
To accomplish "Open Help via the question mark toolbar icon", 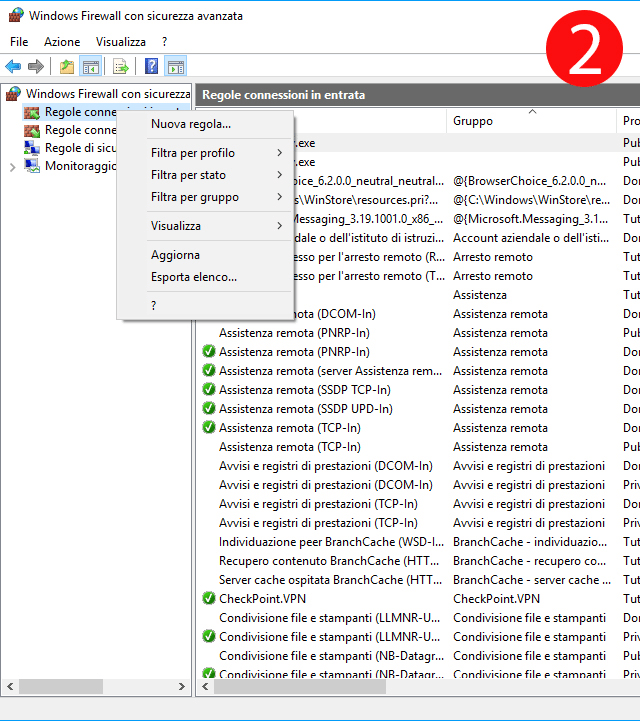I will 151,67.
